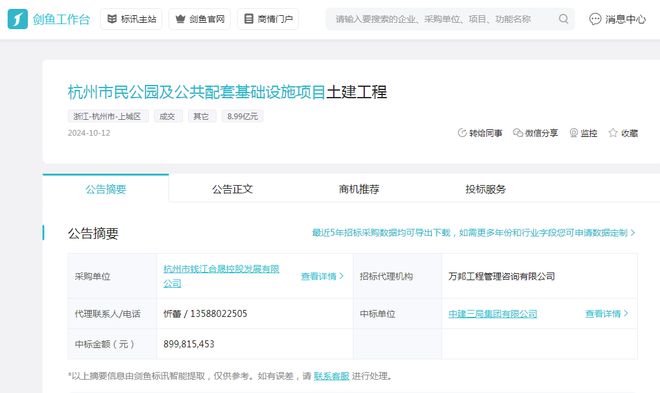Image resolution: width=660 pixels, height=393 pixels.
Task: Click the agency name 万邦工程管理咨询有限公司
Action: tap(501, 276)
